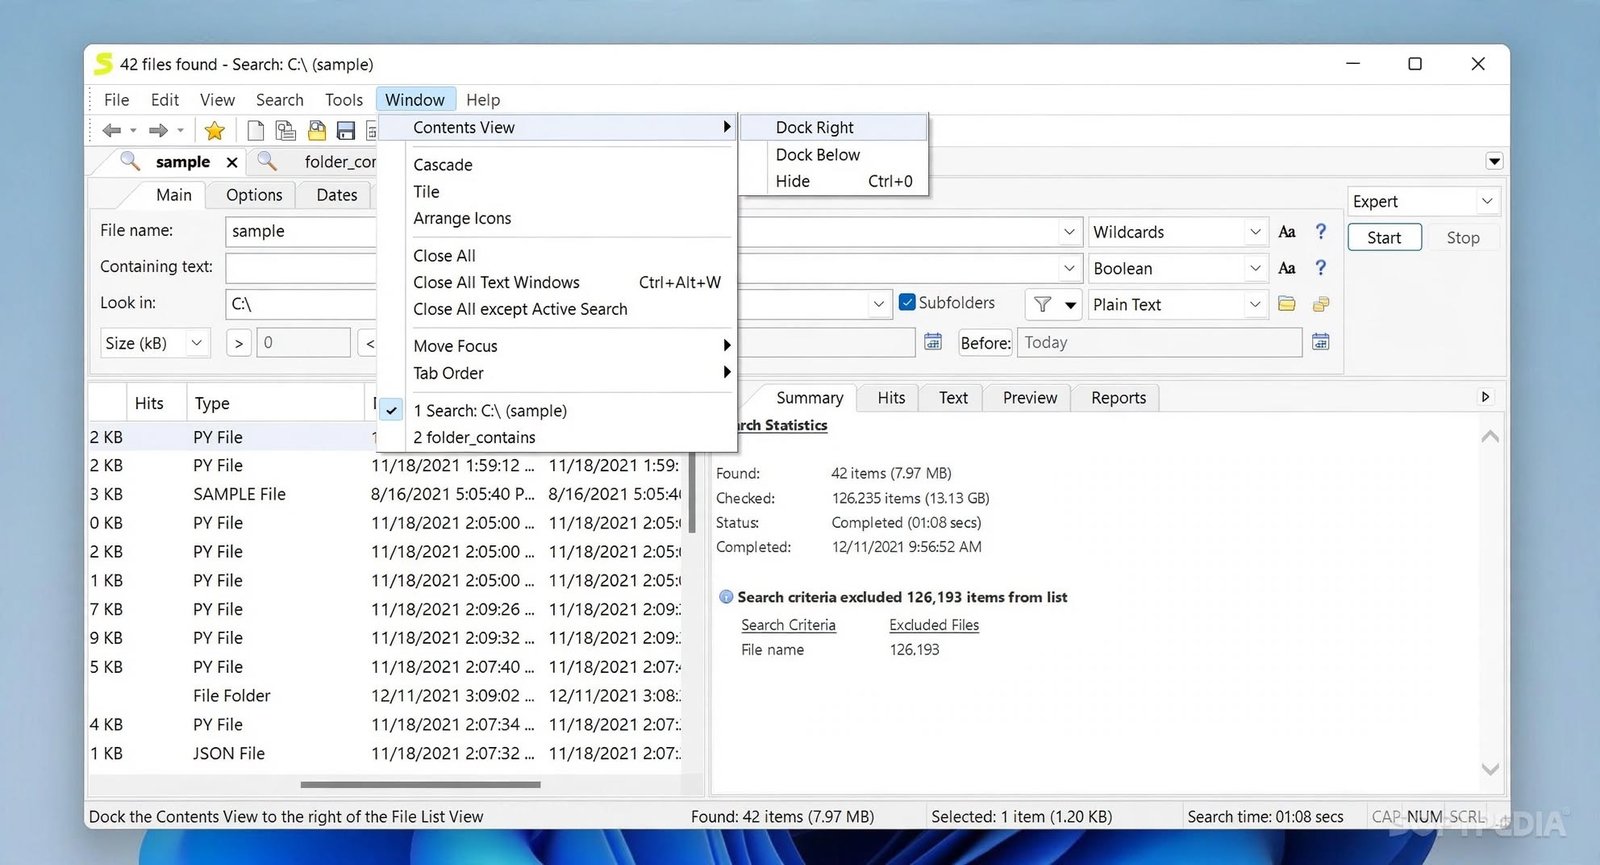Click the browse folder icon beside Plain Text
The image size is (1600, 865).
1287,304
